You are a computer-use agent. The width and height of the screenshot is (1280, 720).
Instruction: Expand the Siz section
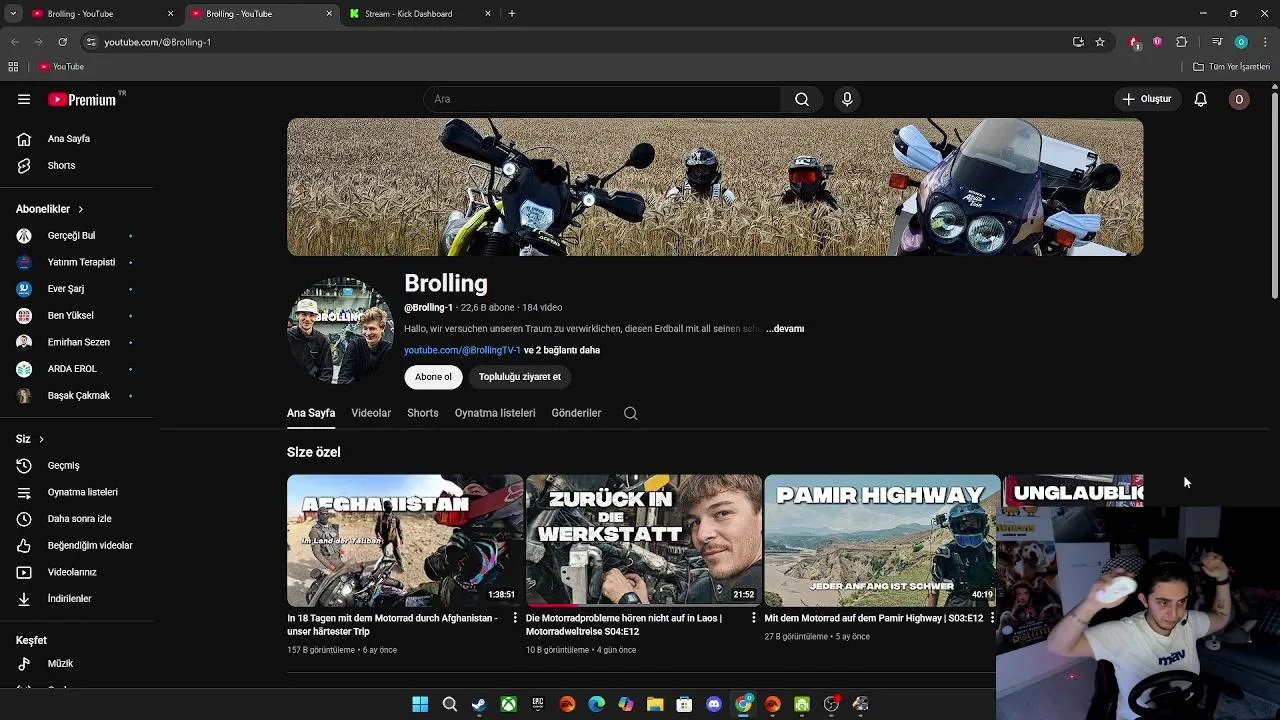[x=30, y=439]
